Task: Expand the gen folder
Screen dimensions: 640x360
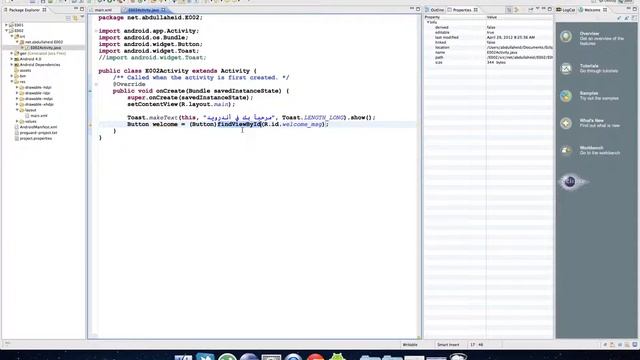Action: pyautogui.click(x=12, y=53)
